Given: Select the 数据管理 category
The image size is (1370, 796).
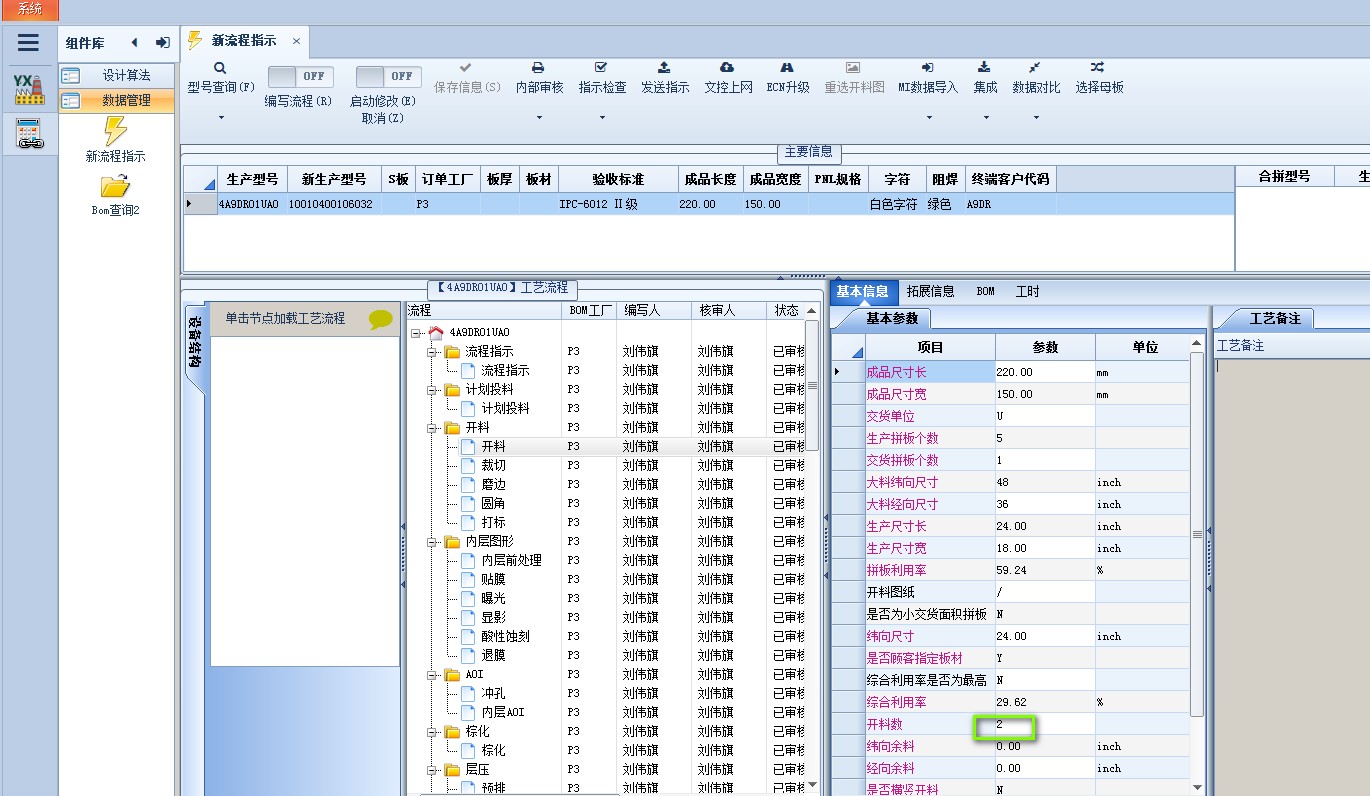Looking at the screenshot, I should [x=117, y=100].
